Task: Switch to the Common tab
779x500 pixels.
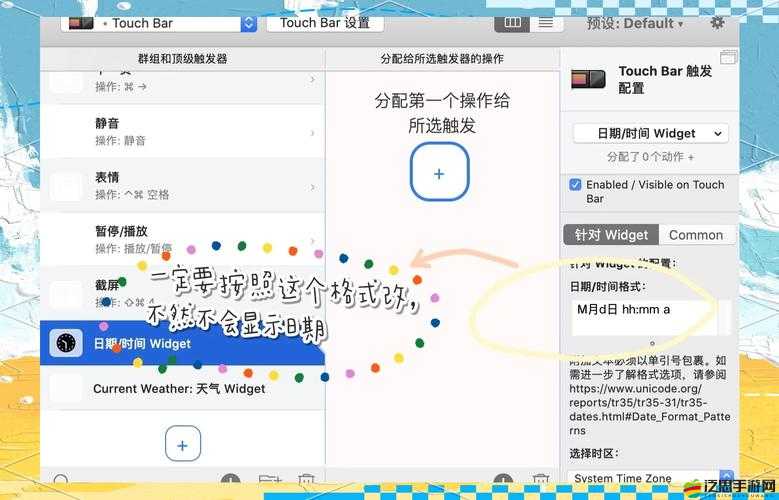Action: coord(696,235)
